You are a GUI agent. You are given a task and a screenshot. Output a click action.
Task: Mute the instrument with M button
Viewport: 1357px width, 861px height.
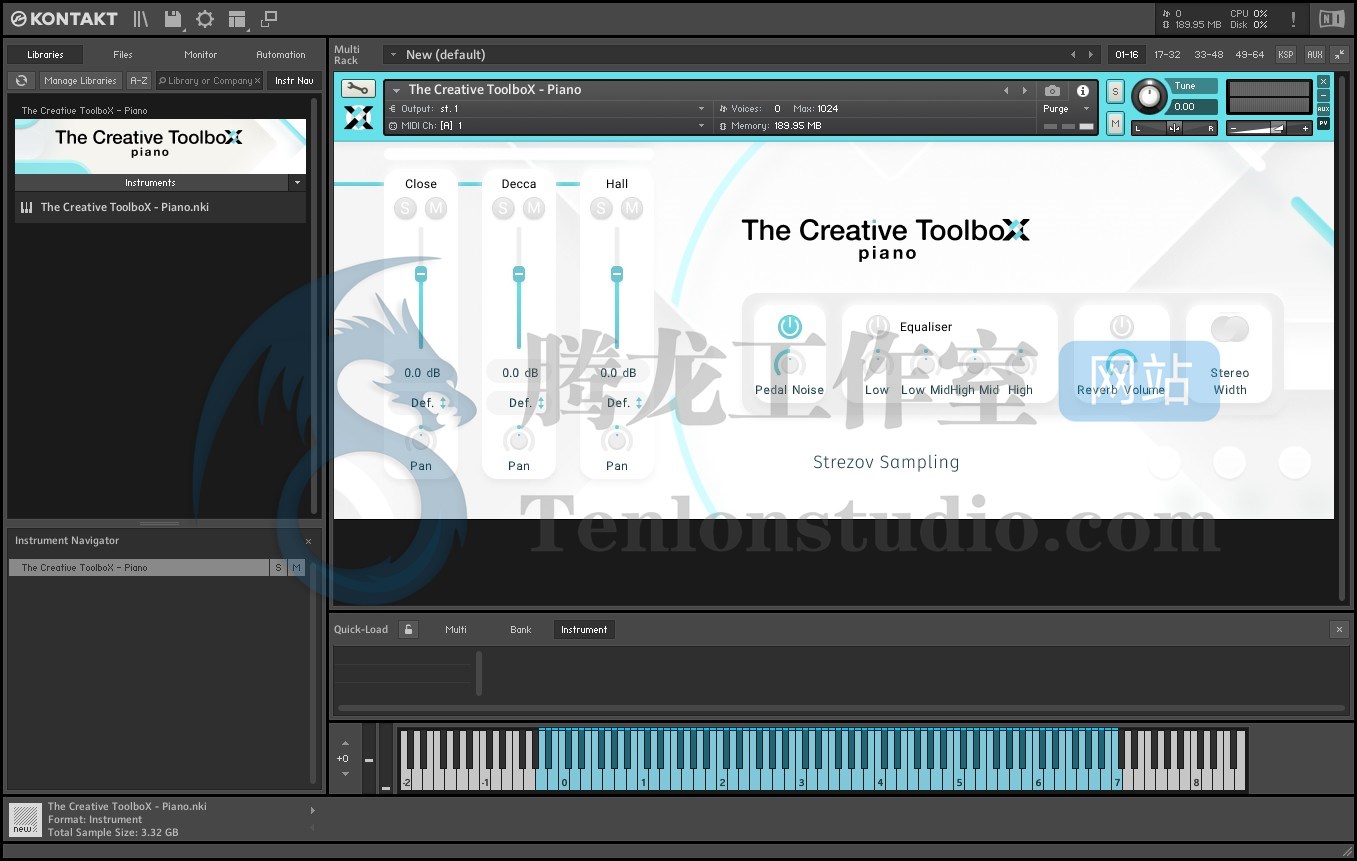(1116, 123)
